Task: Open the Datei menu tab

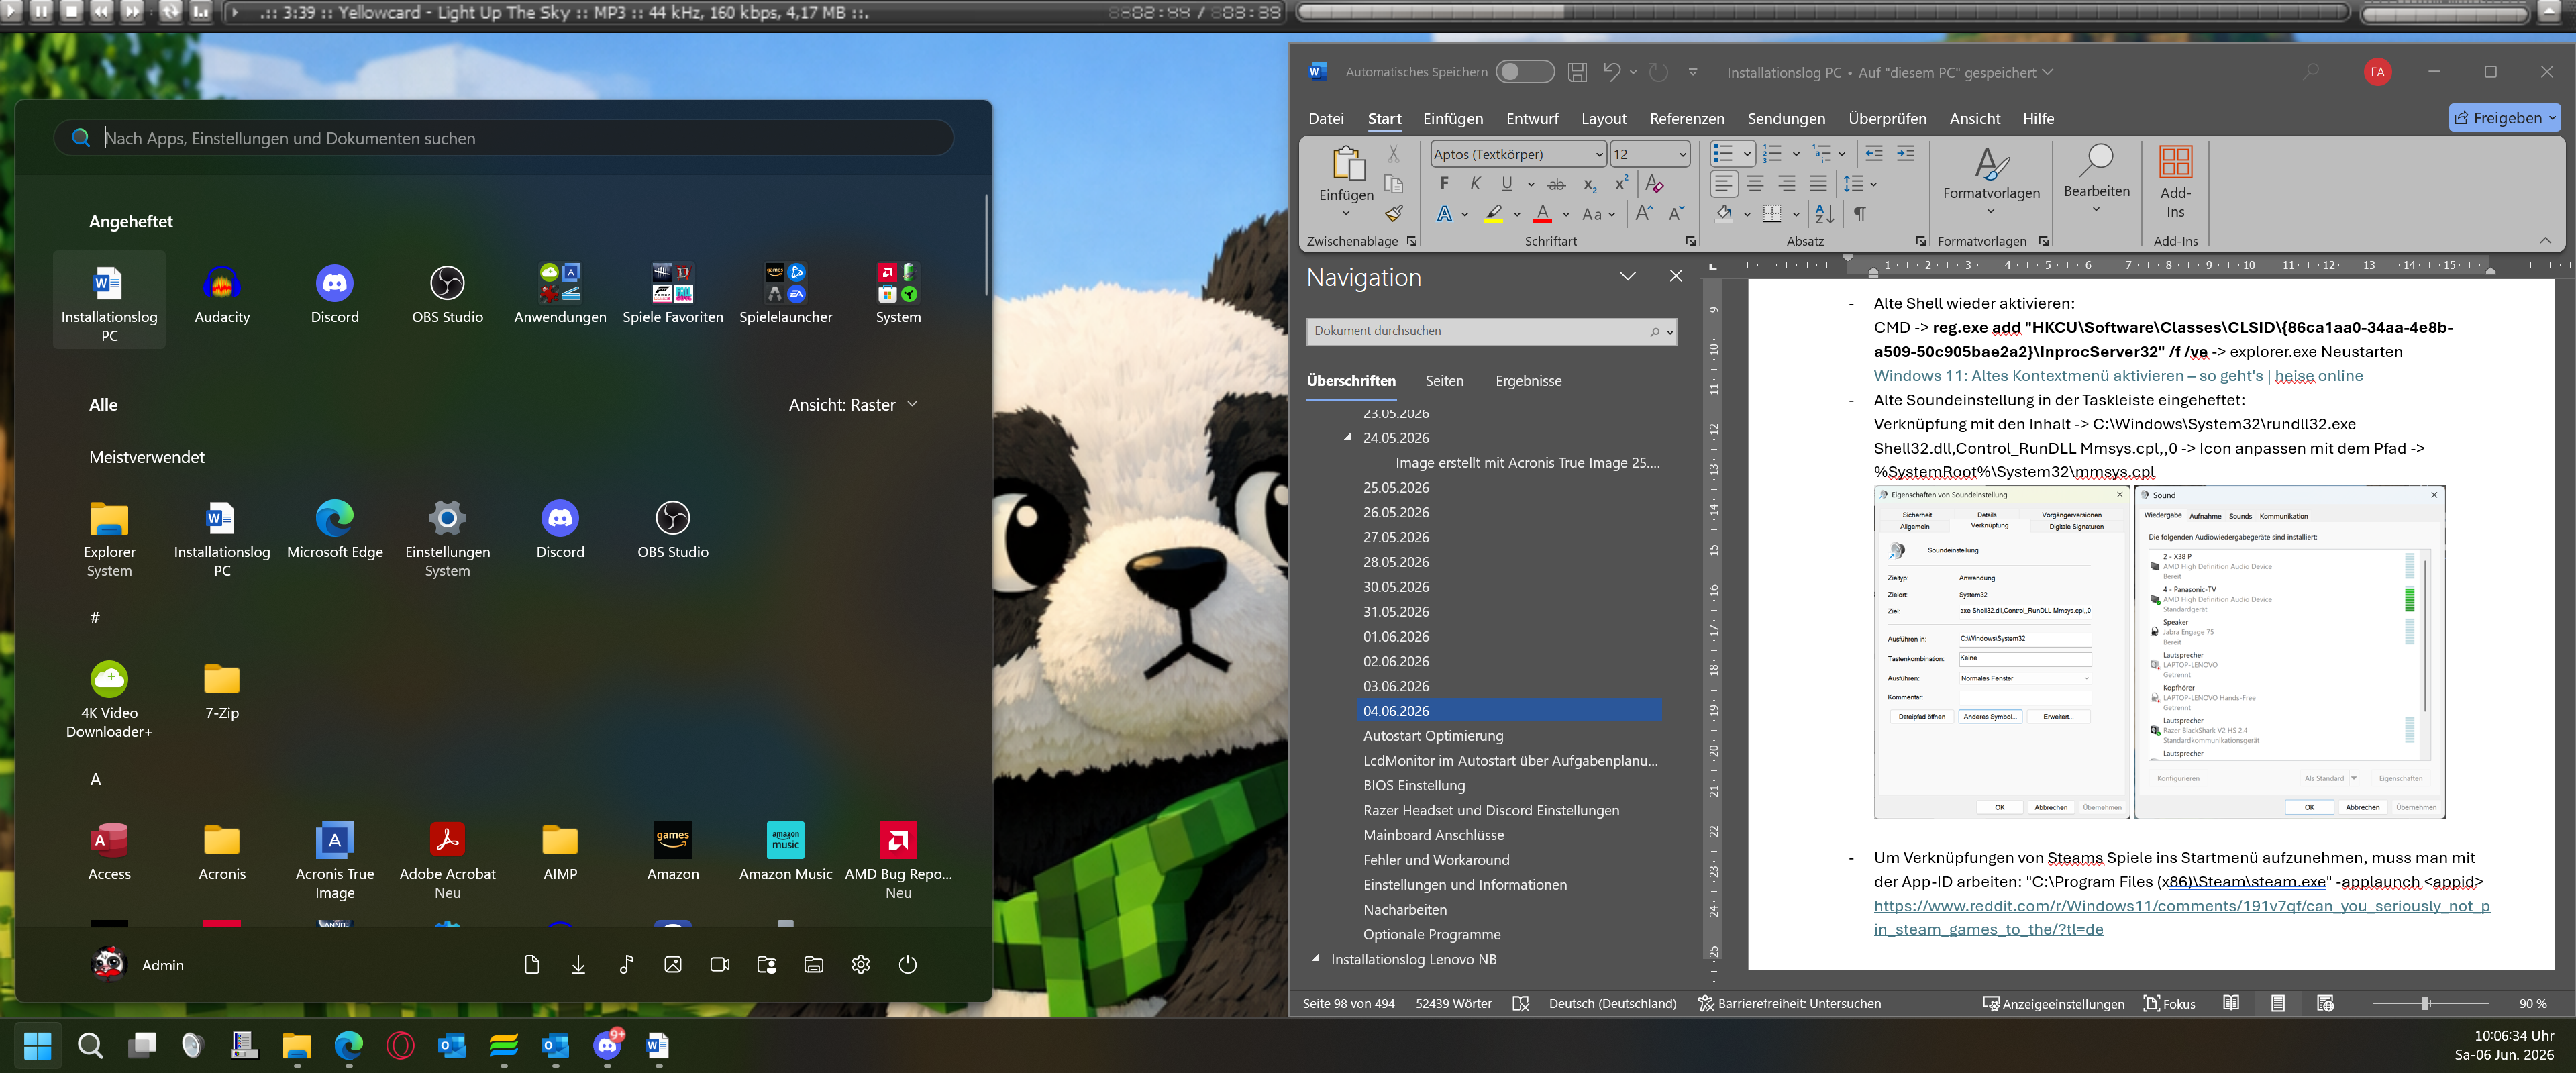Action: click(1326, 119)
